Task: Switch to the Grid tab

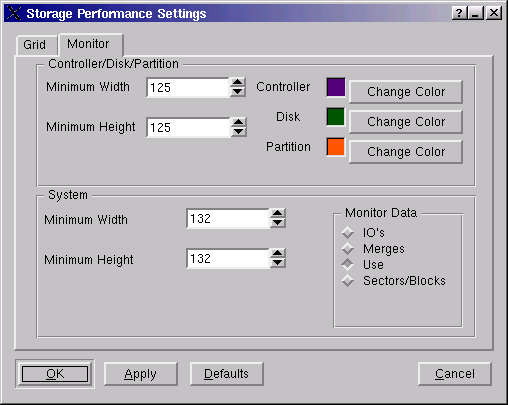Action: pos(36,45)
